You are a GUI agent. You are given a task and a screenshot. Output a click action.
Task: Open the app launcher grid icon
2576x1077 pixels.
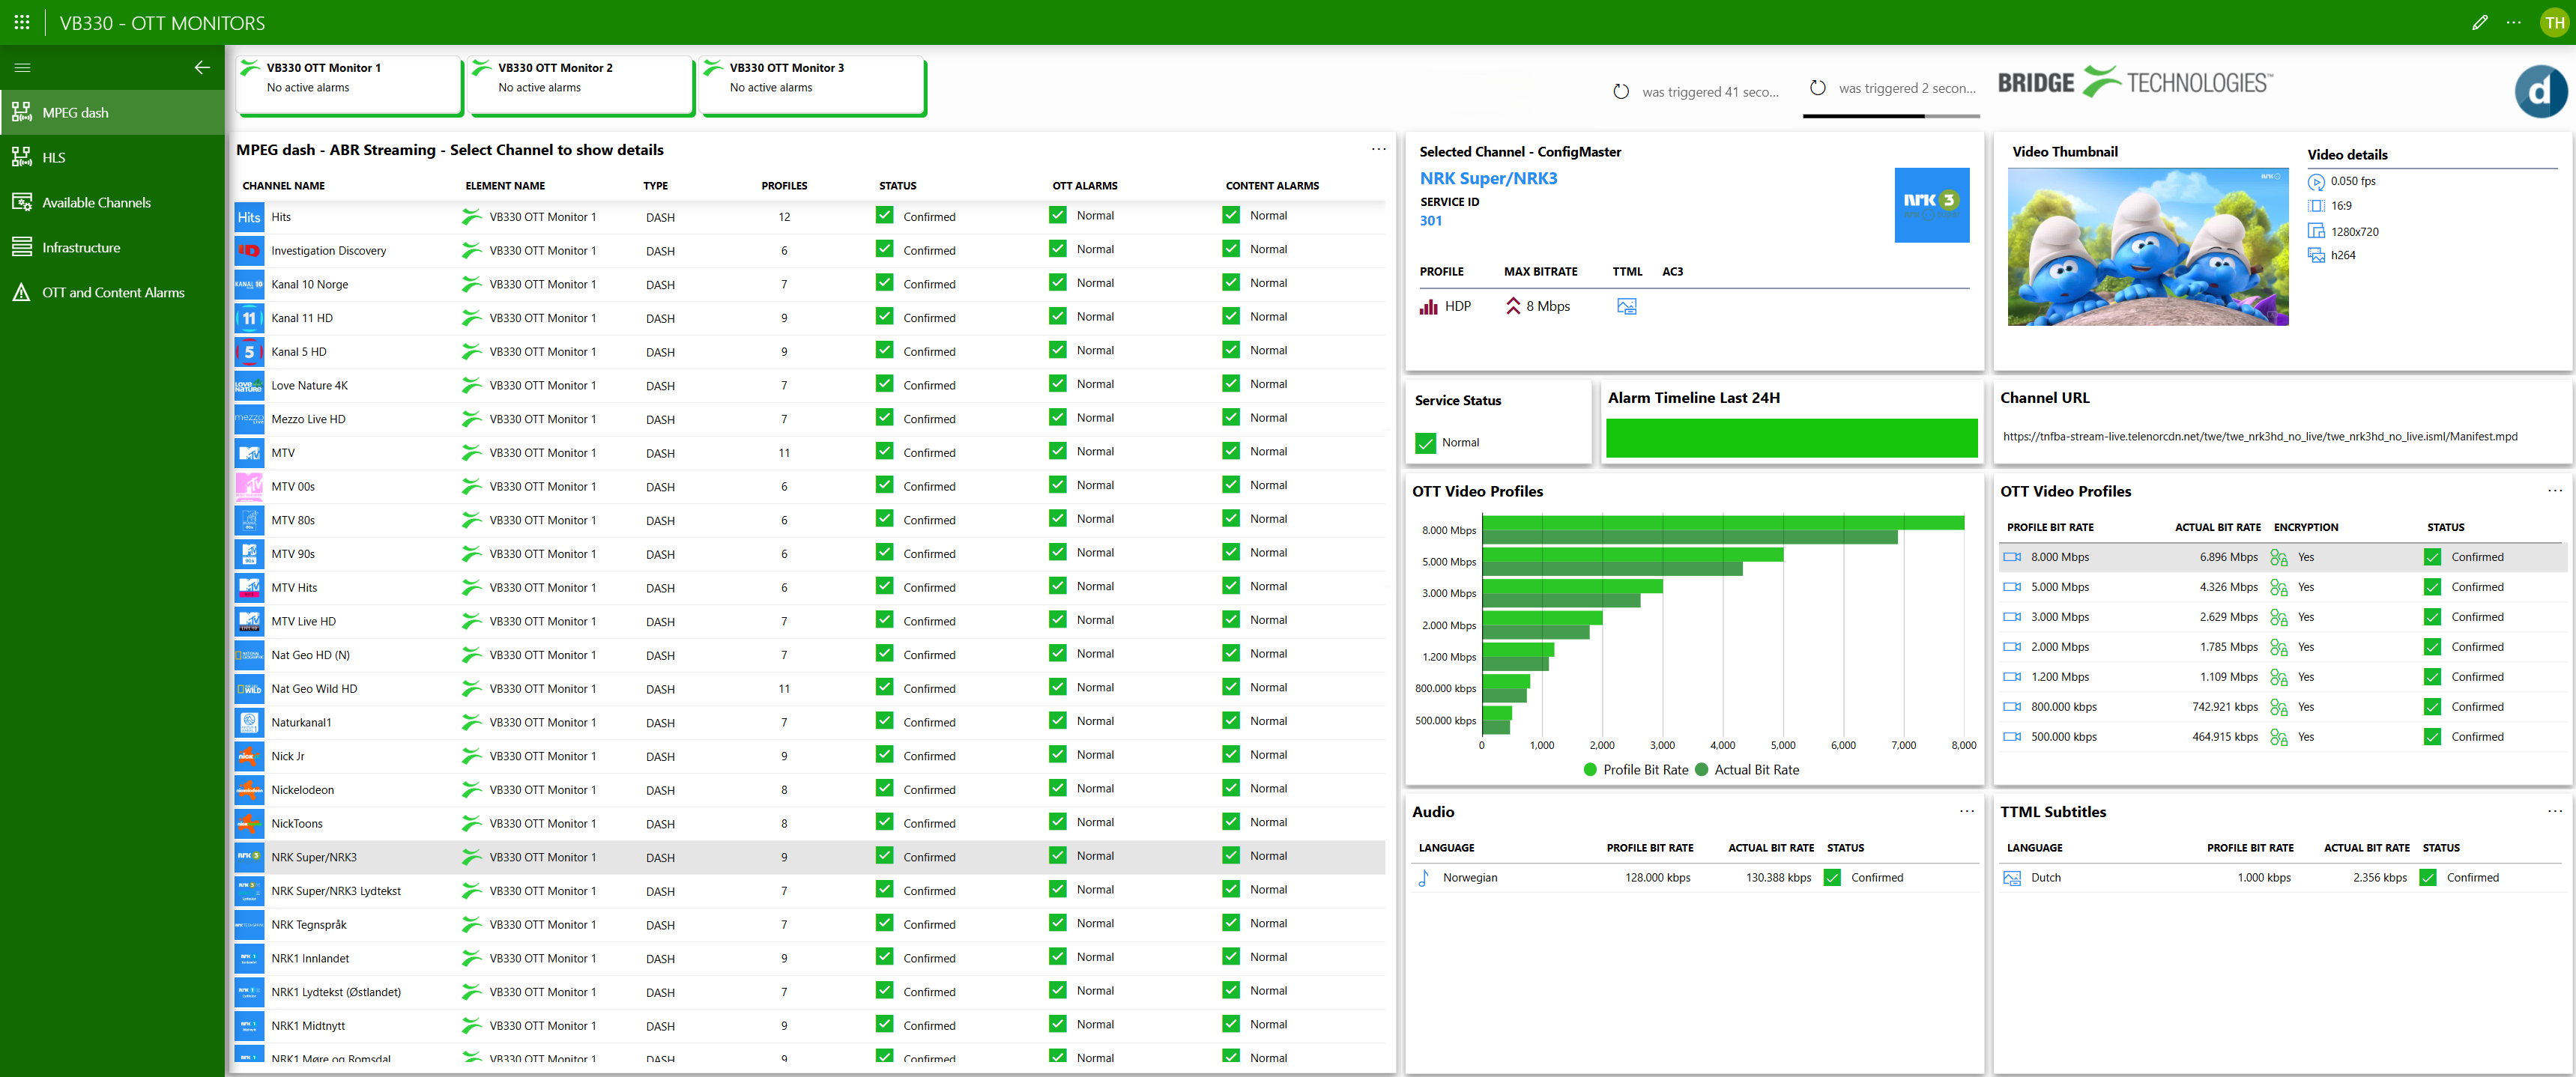click(22, 22)
